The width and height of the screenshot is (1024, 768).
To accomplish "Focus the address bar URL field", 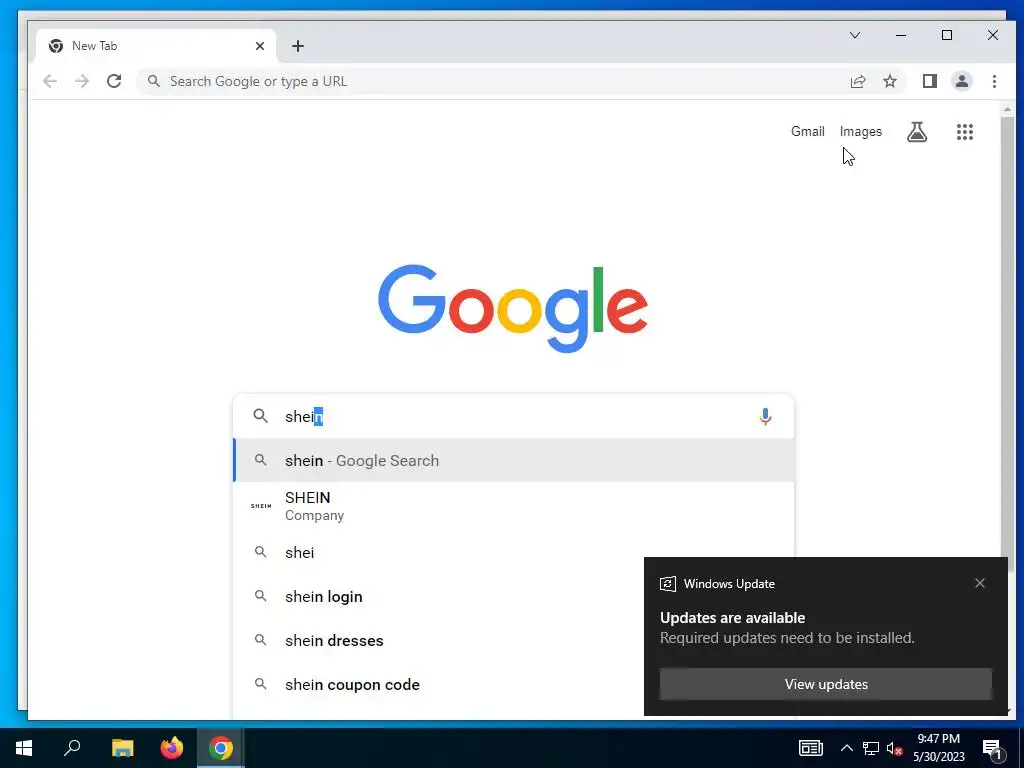I will point(496,81).
